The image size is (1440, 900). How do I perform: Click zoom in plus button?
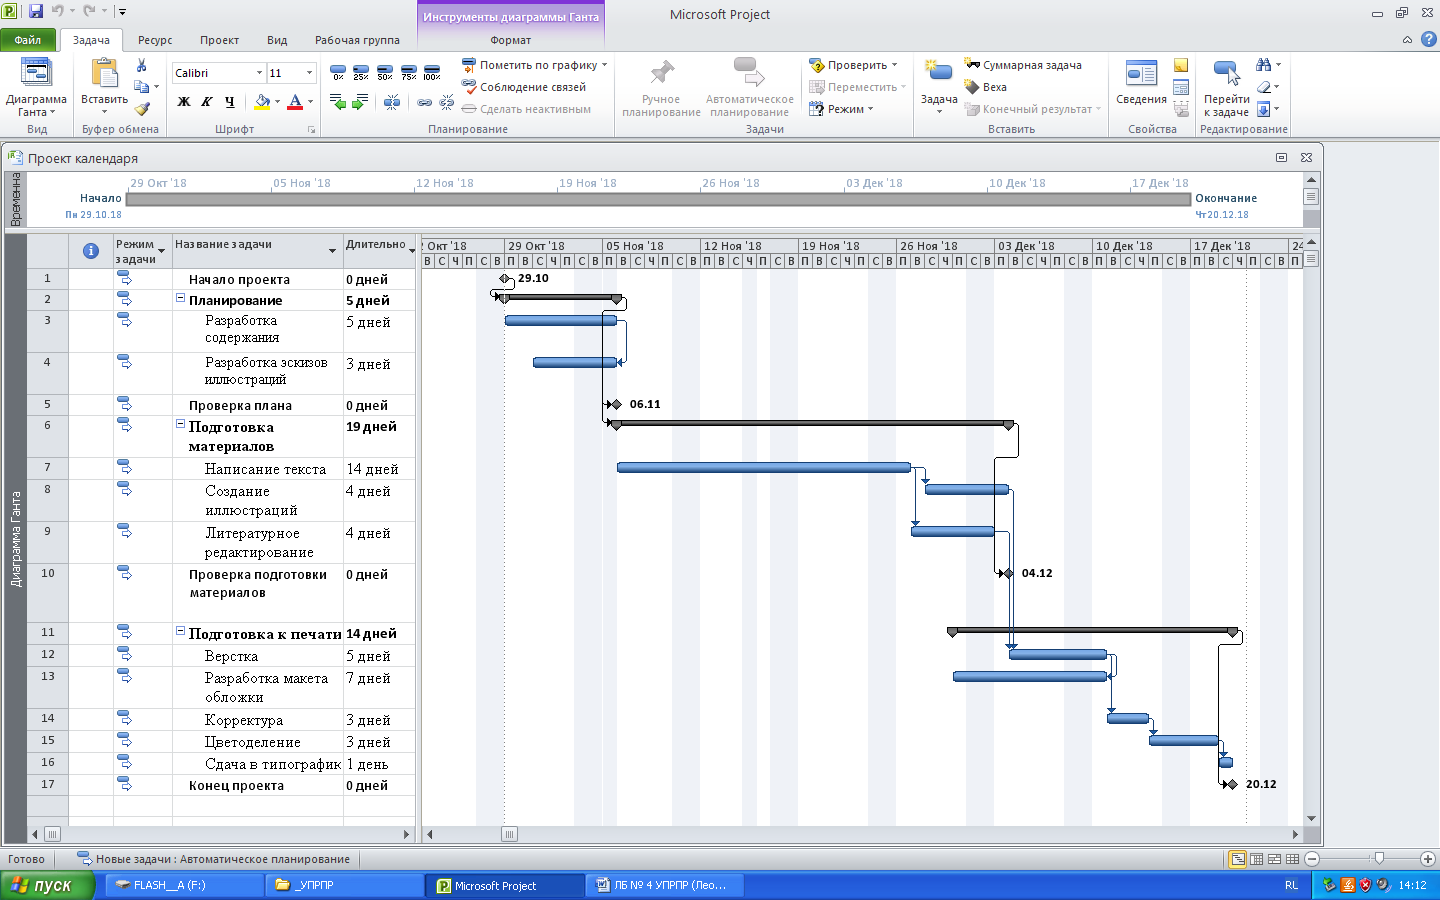(1428, 859)
